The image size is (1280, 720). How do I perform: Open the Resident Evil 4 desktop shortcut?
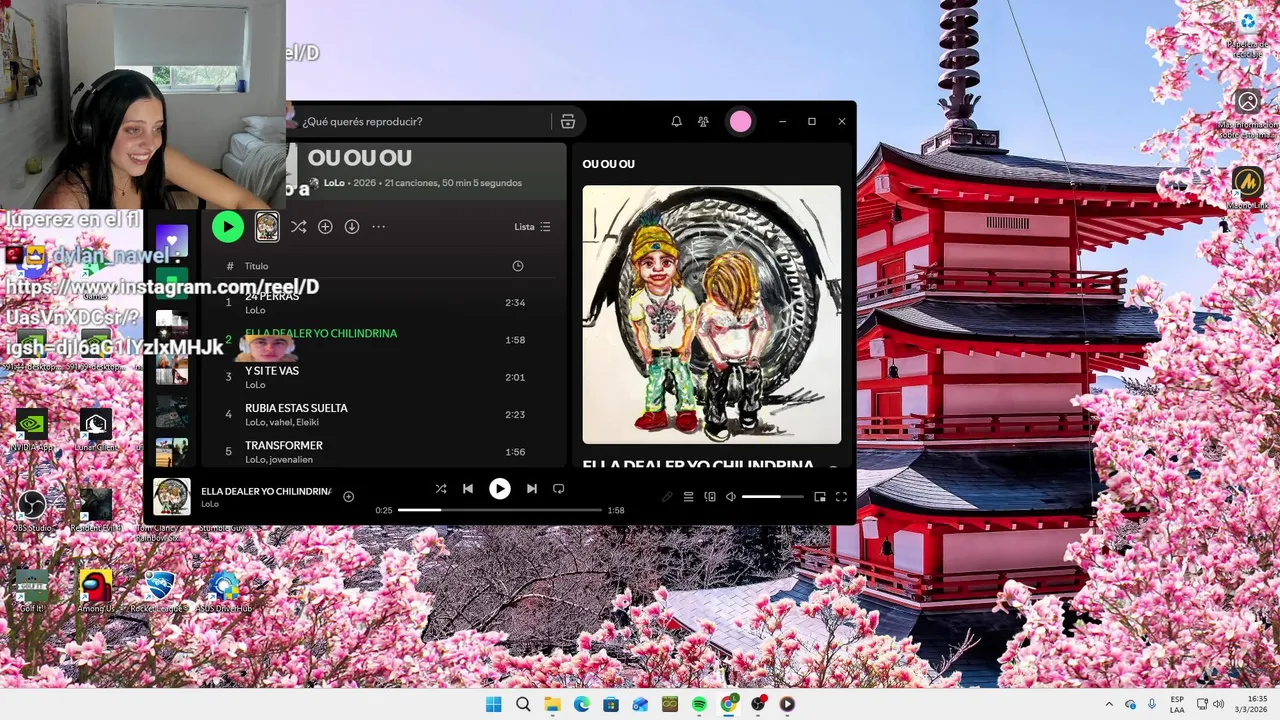point(95,510)
